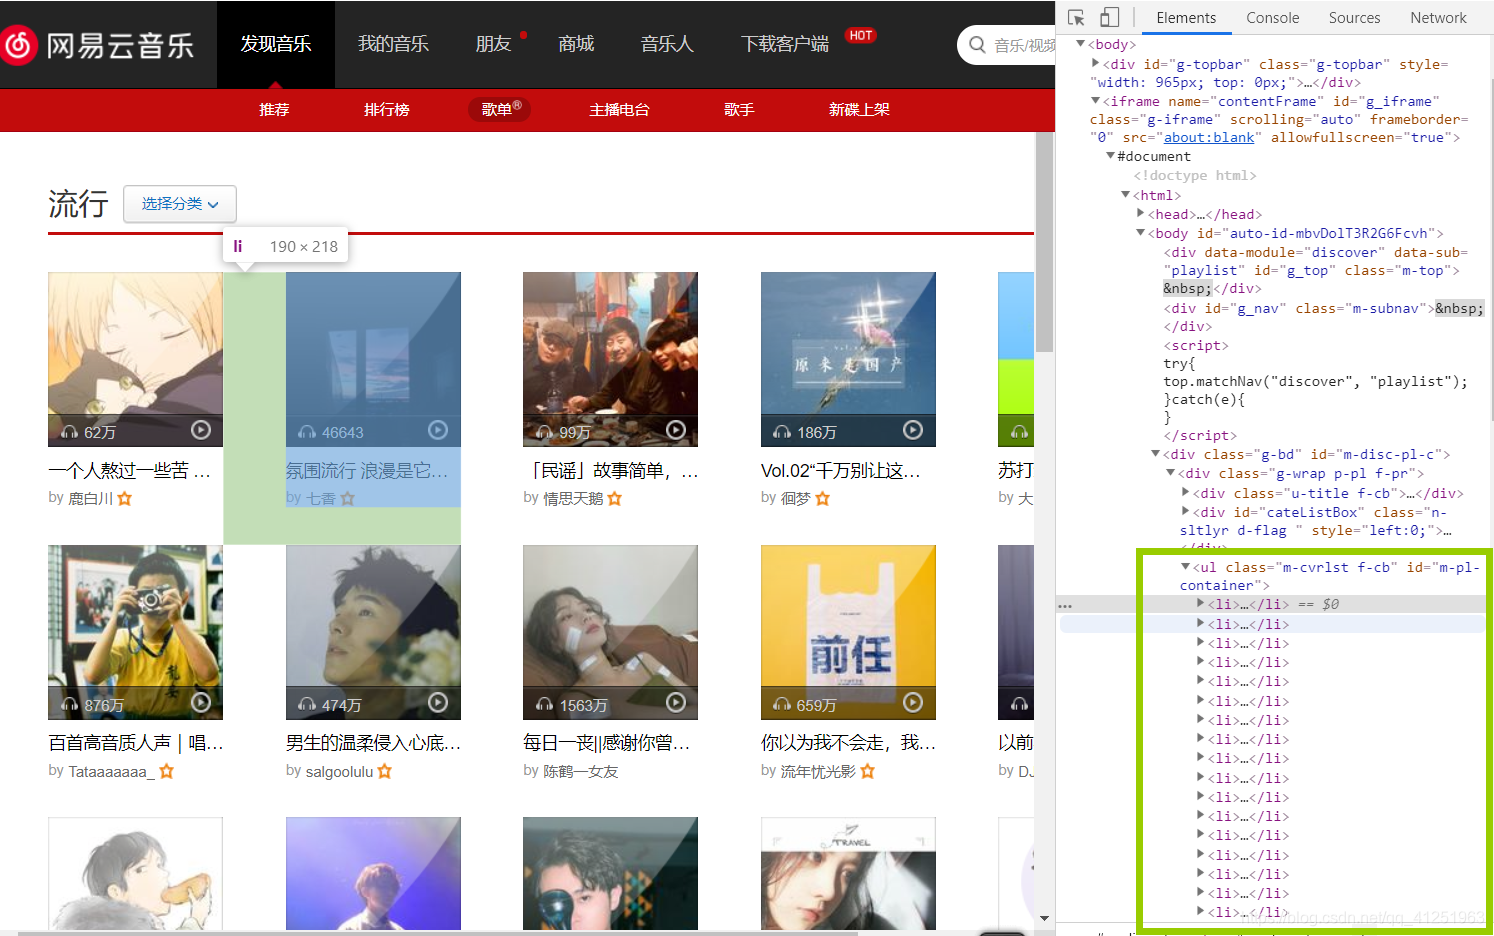Select 歌单 in the red sub-navigation
The width and height of the screenshot is (1494, 936).
tap(499, 110)
